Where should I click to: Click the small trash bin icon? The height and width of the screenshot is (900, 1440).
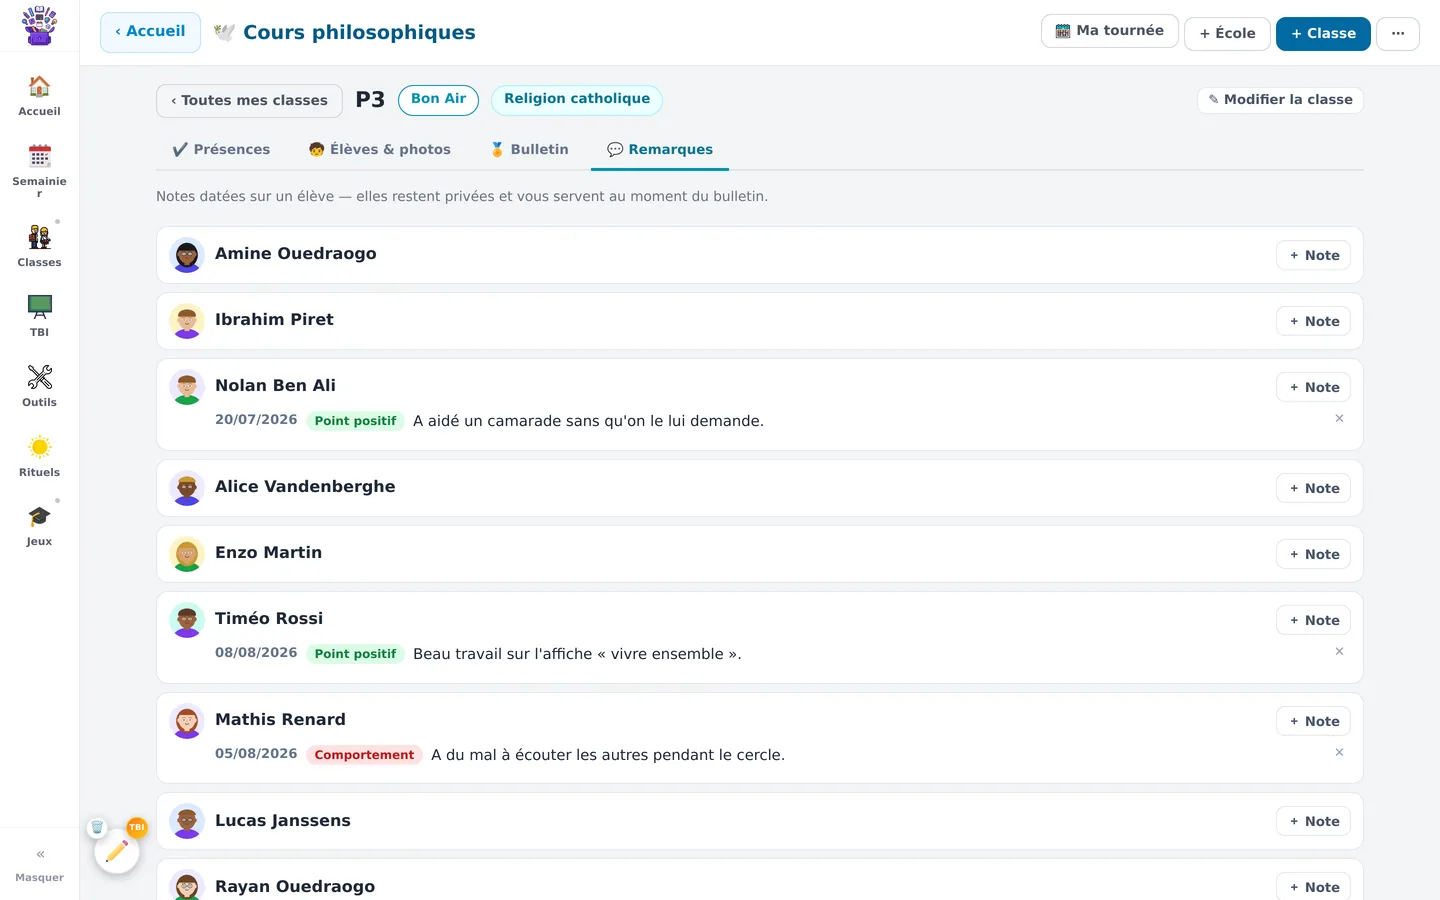pyautogui.click(x=97, y=828)
